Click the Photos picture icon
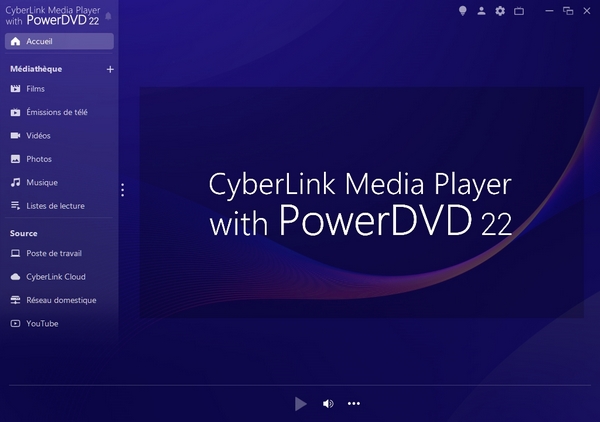This screenshot has height=422, width=600. (15, 159)
